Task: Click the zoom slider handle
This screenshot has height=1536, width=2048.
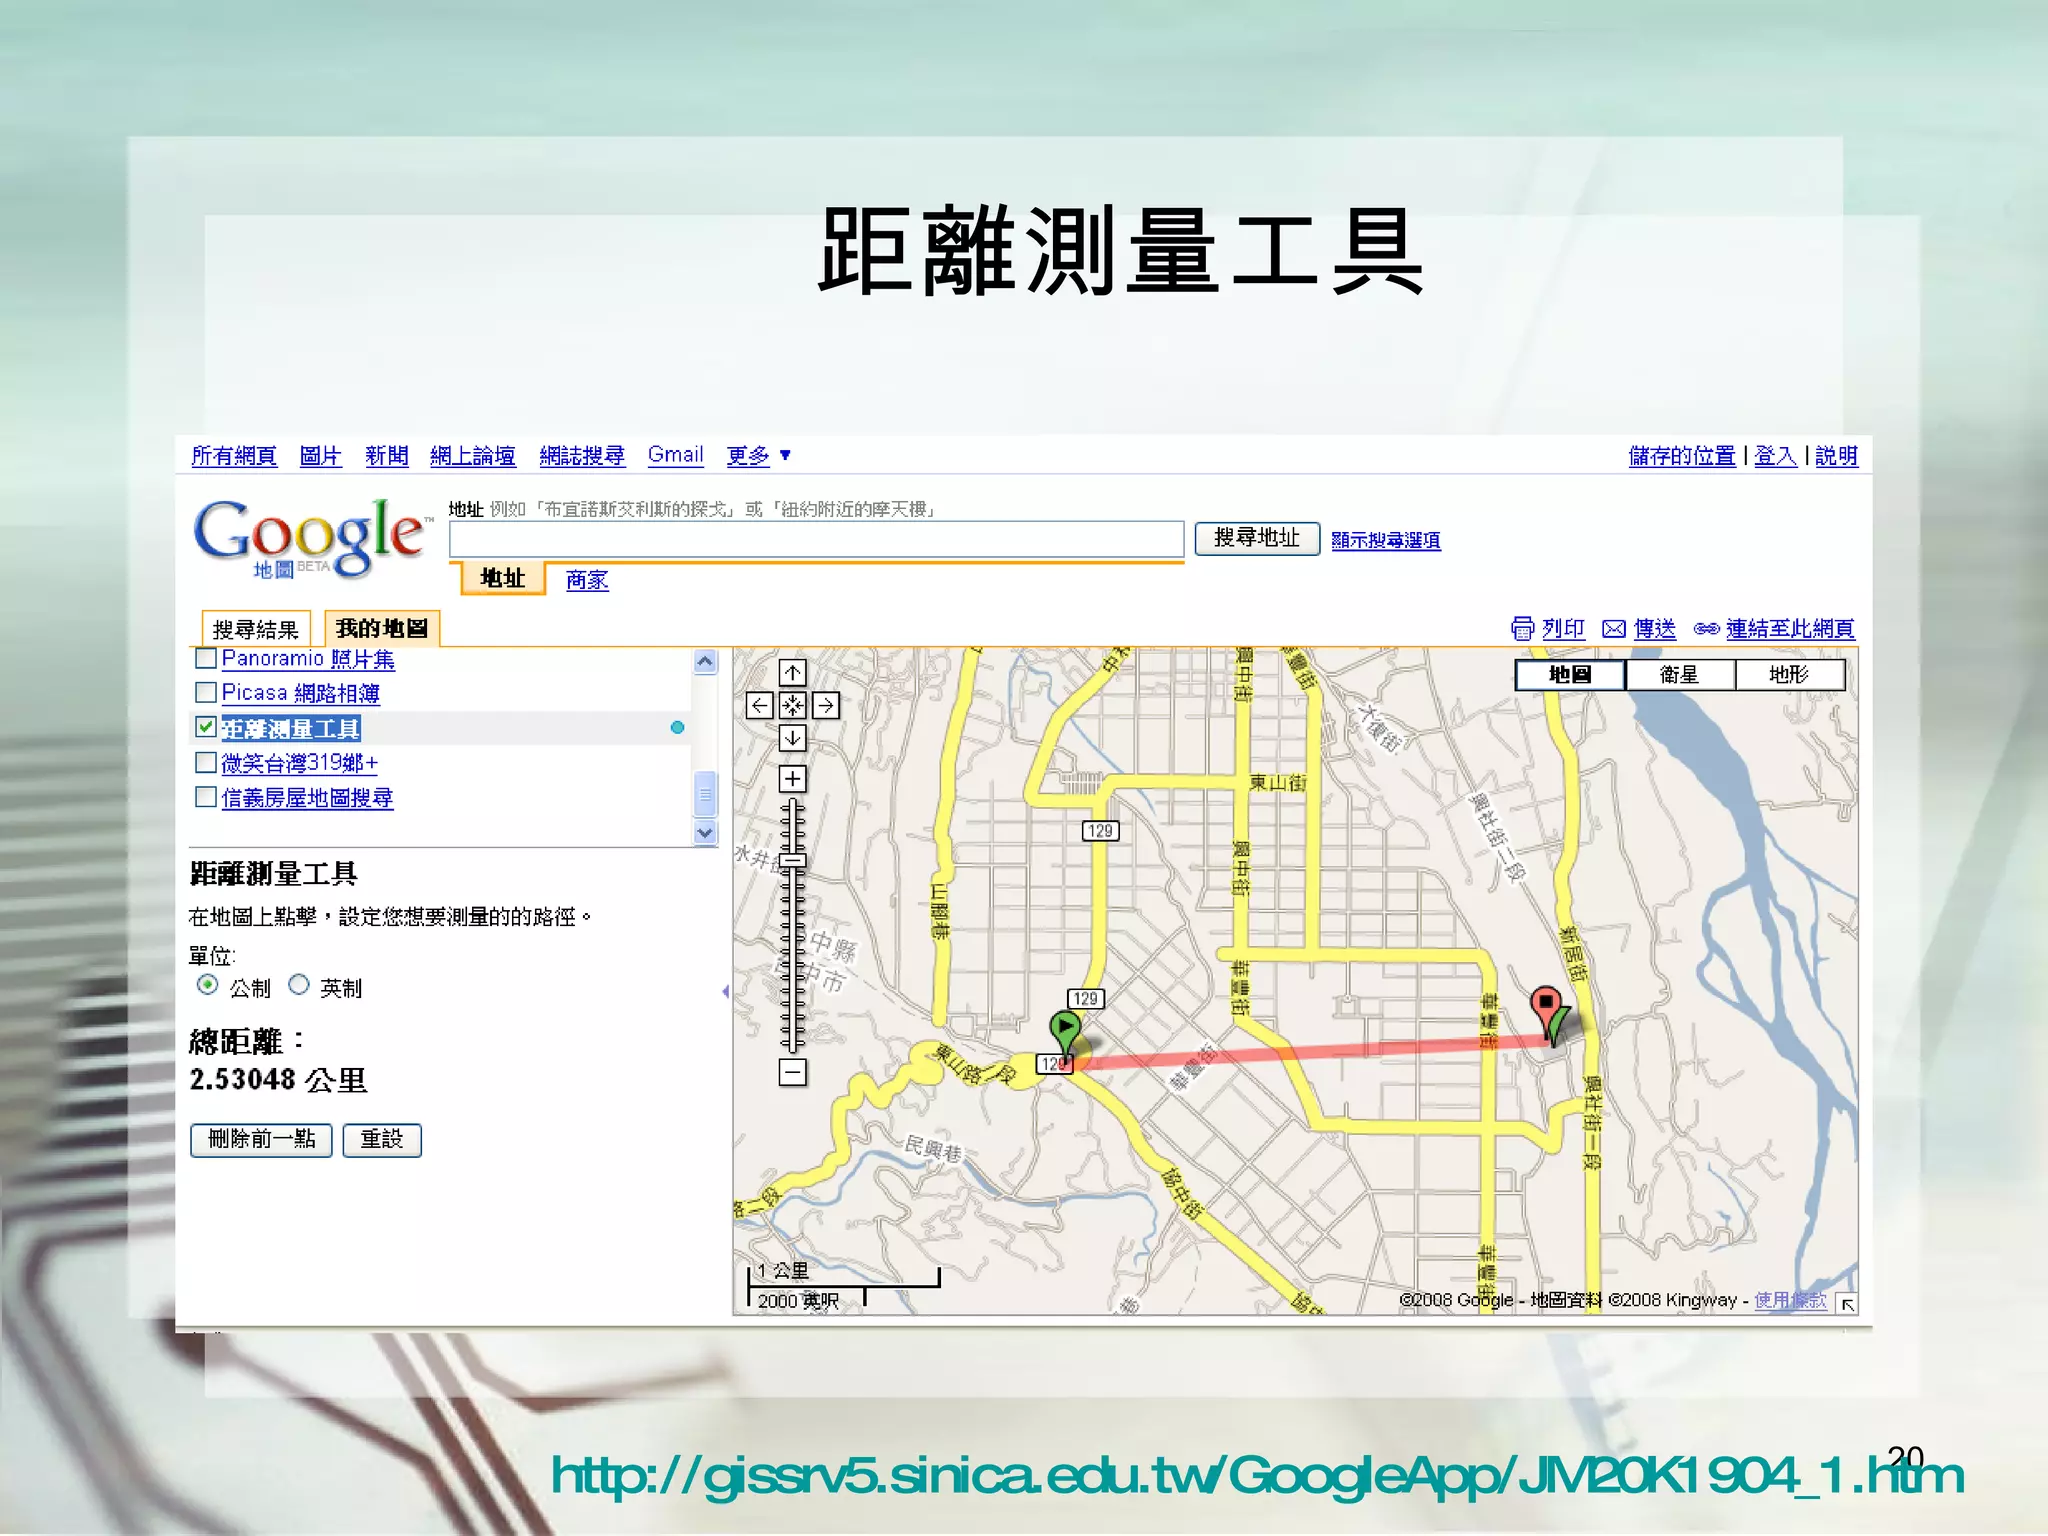Action: [792, 860]
